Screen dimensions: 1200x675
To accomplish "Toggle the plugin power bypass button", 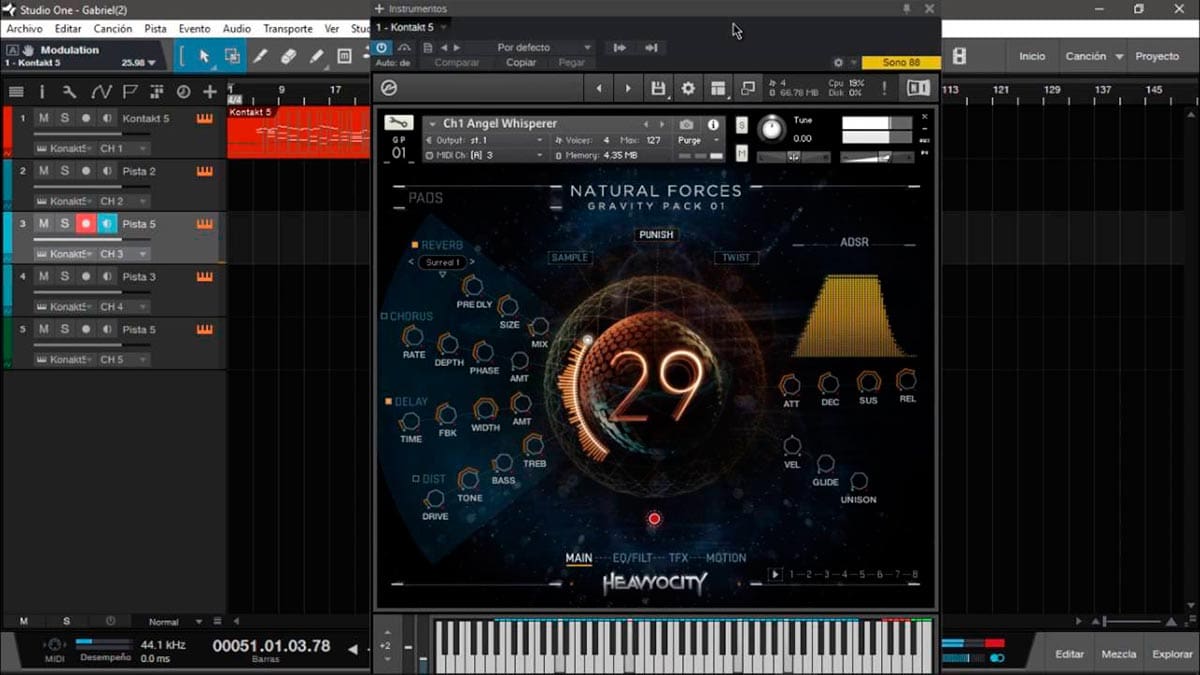I will coord(382,47).
